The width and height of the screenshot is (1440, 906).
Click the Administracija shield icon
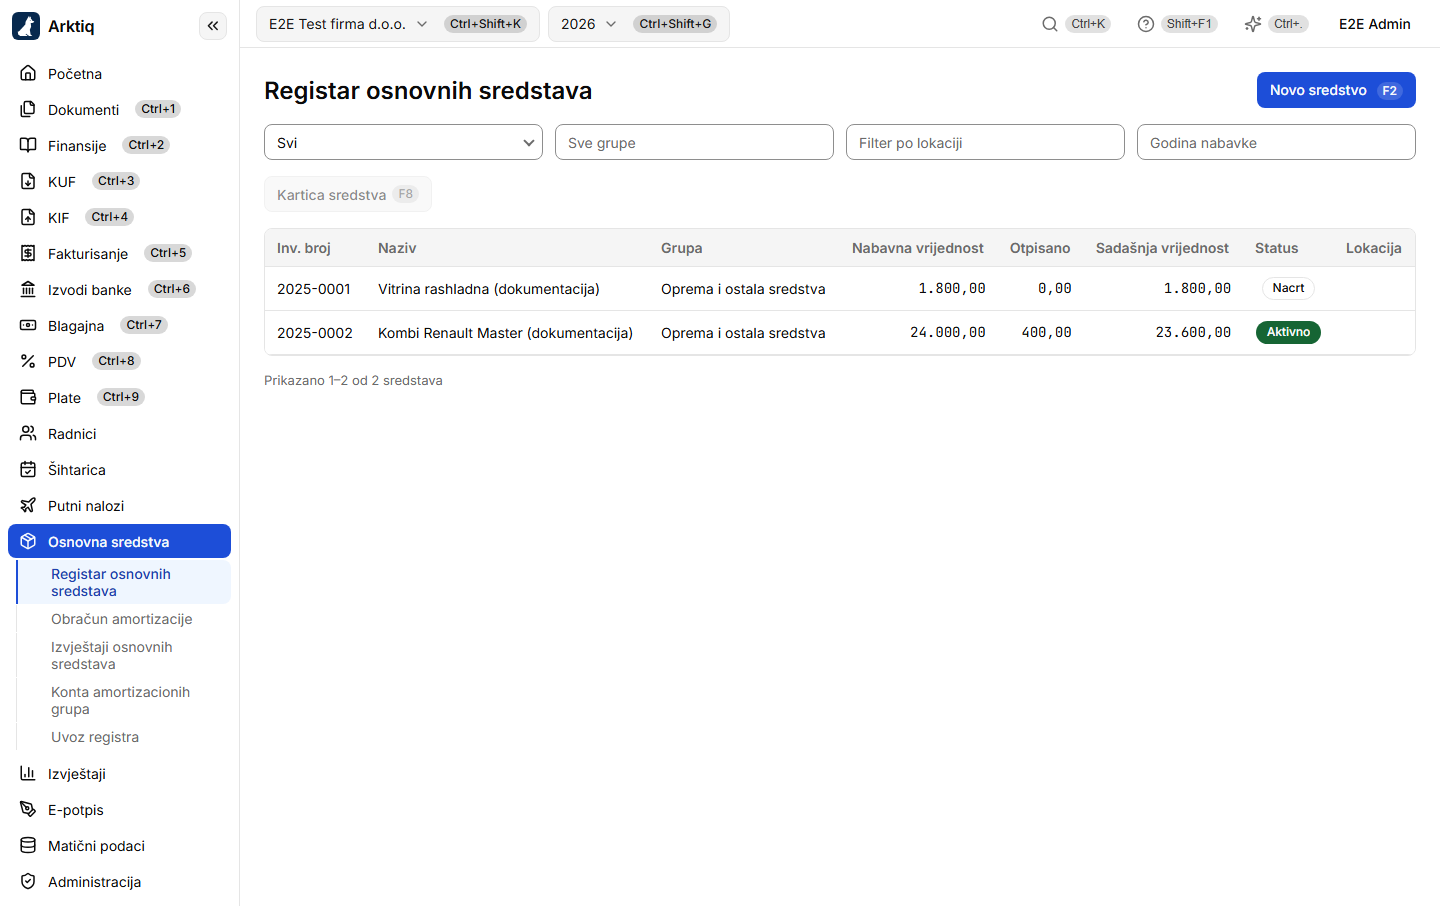pyautogui.click(x=28, y=881)
